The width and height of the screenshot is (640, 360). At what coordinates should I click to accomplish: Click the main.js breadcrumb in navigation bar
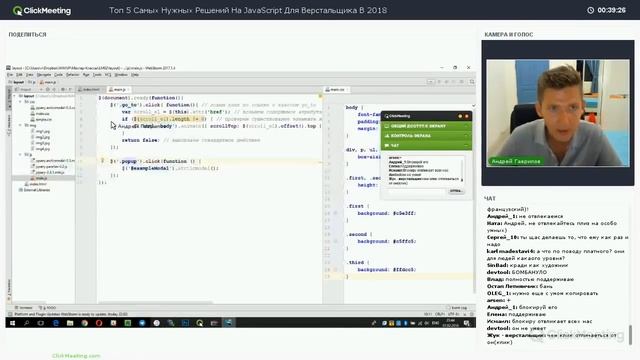[48, 82]
